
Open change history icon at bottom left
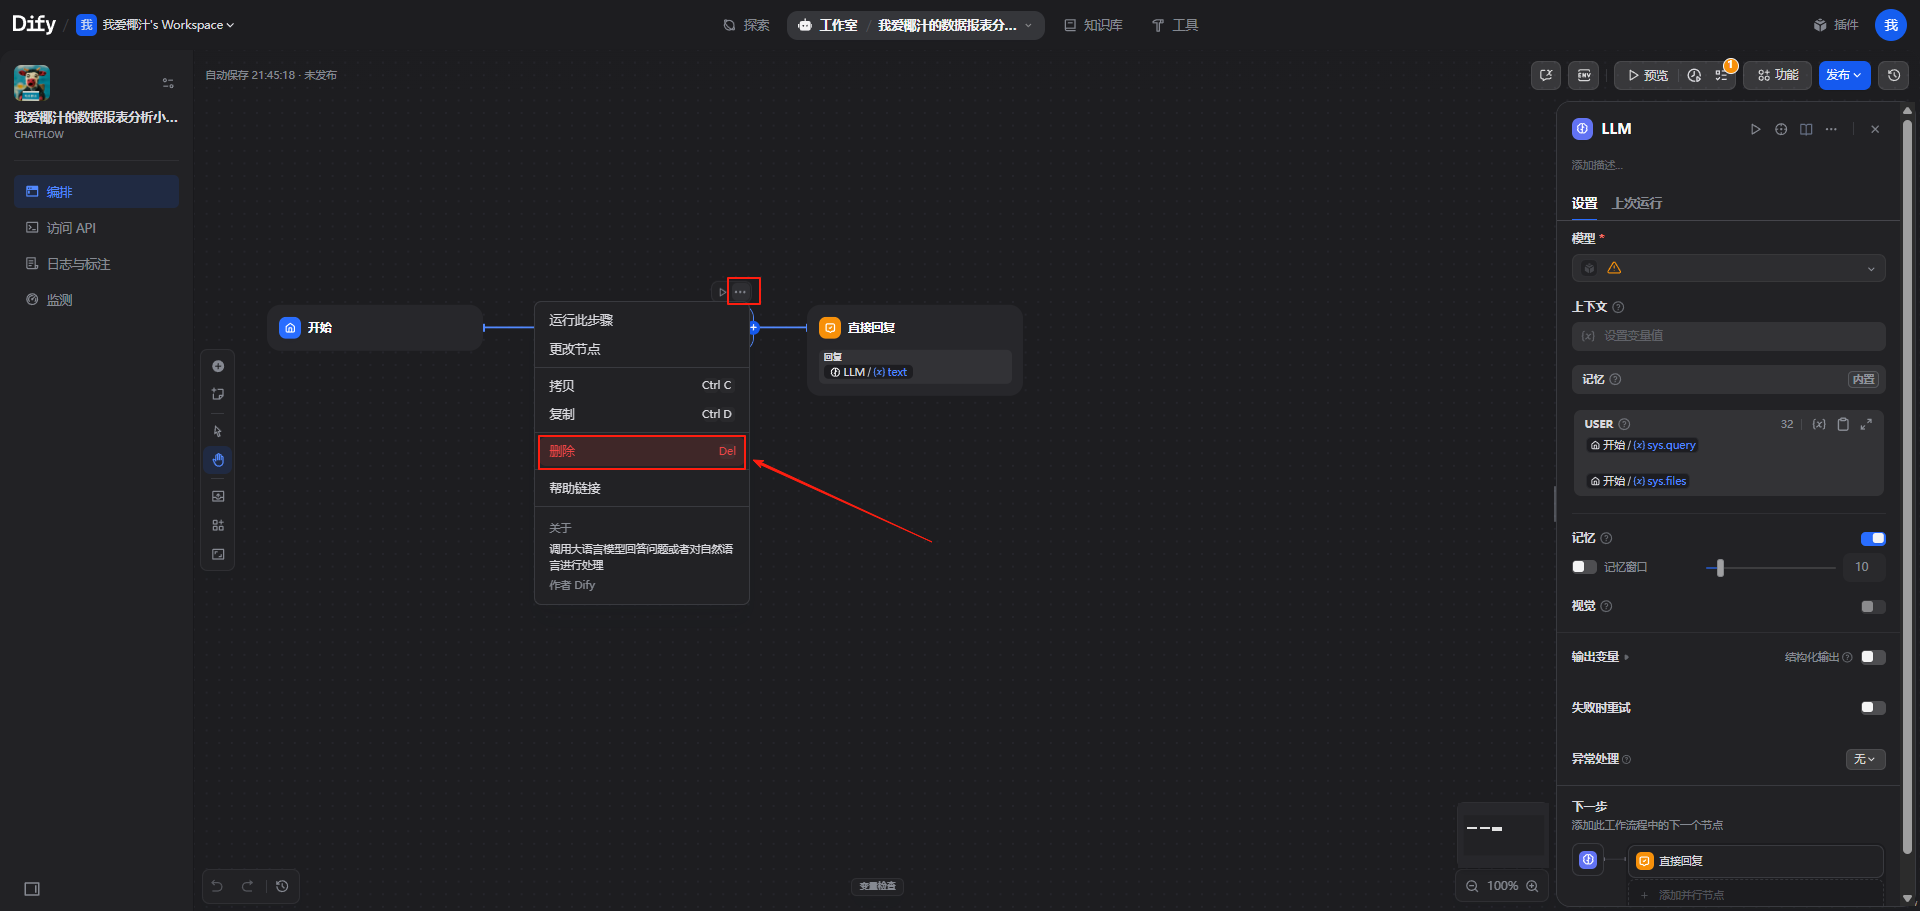tap(282, 886)
